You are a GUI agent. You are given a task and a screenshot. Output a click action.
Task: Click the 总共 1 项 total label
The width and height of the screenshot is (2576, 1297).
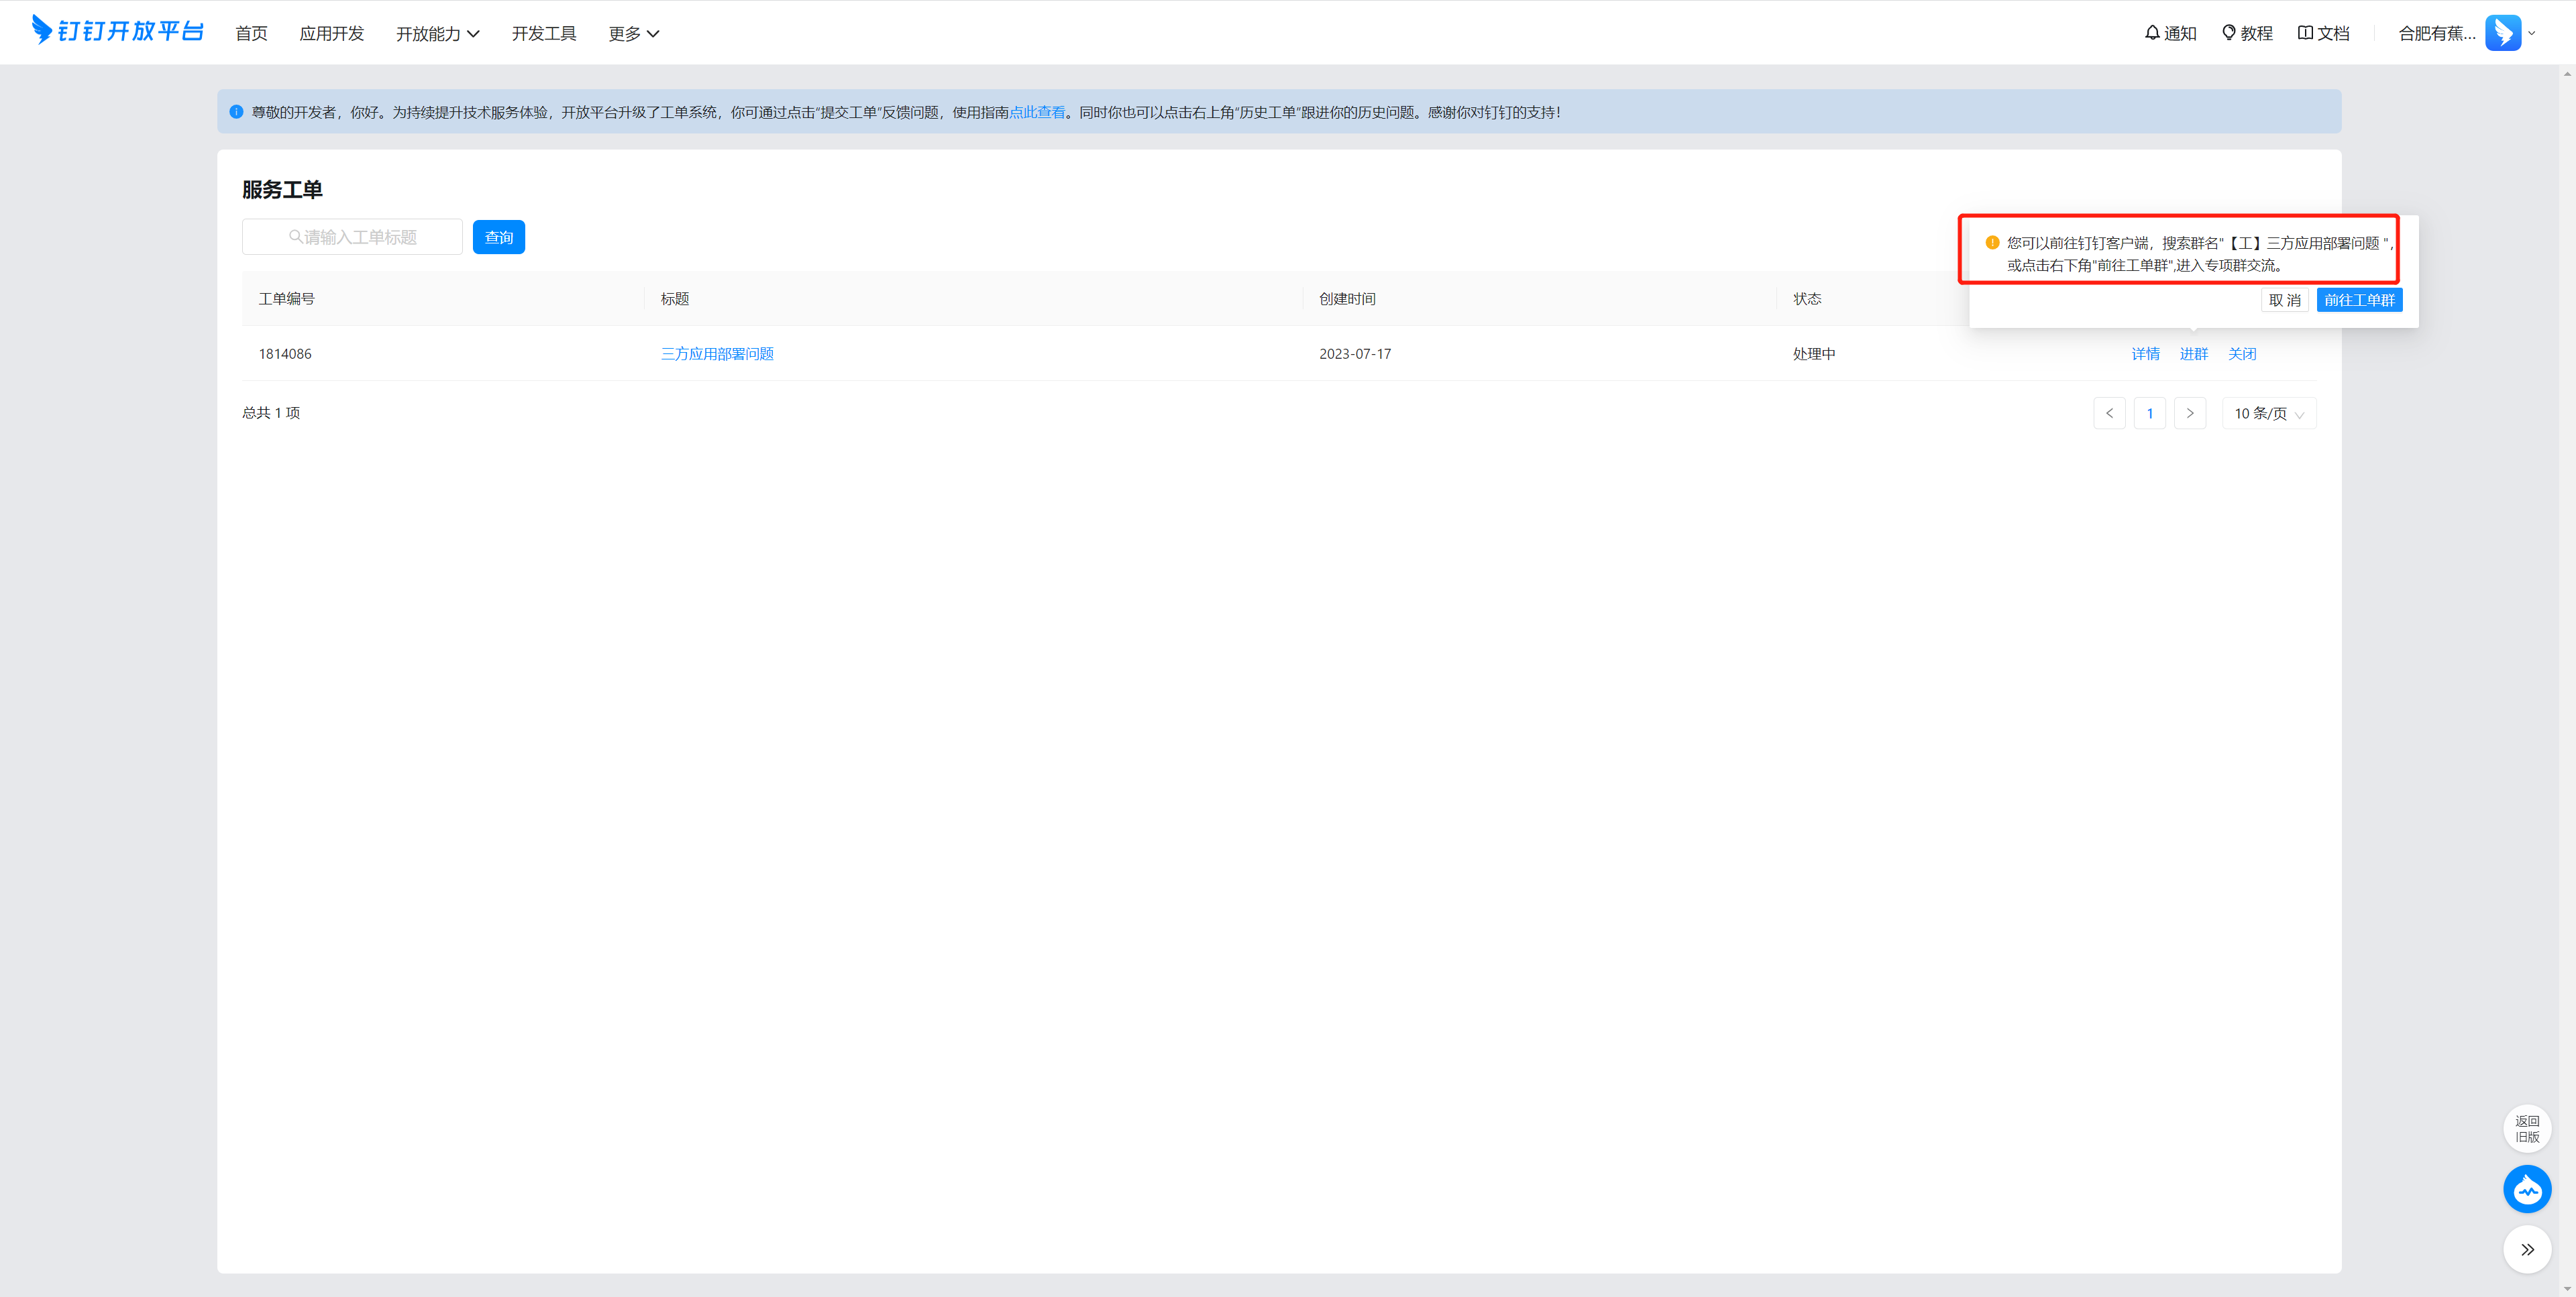(271, 413)
